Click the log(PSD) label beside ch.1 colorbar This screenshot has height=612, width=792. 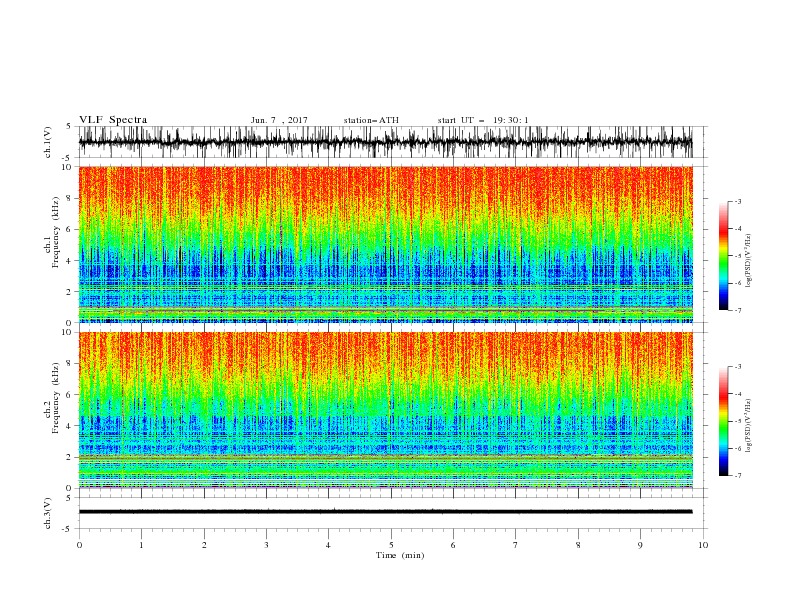click(749, 261)
